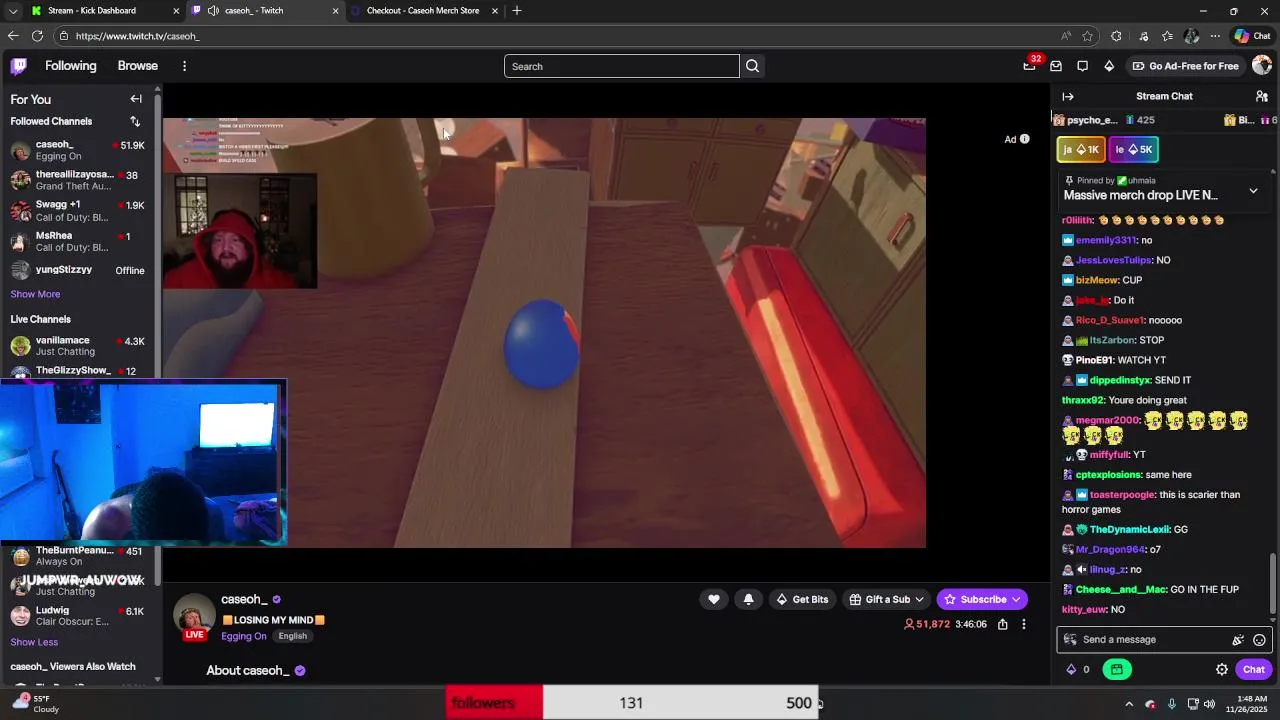Open browser extensions puzzle icon
1280x720 pixels.
tap(1116, 36)
